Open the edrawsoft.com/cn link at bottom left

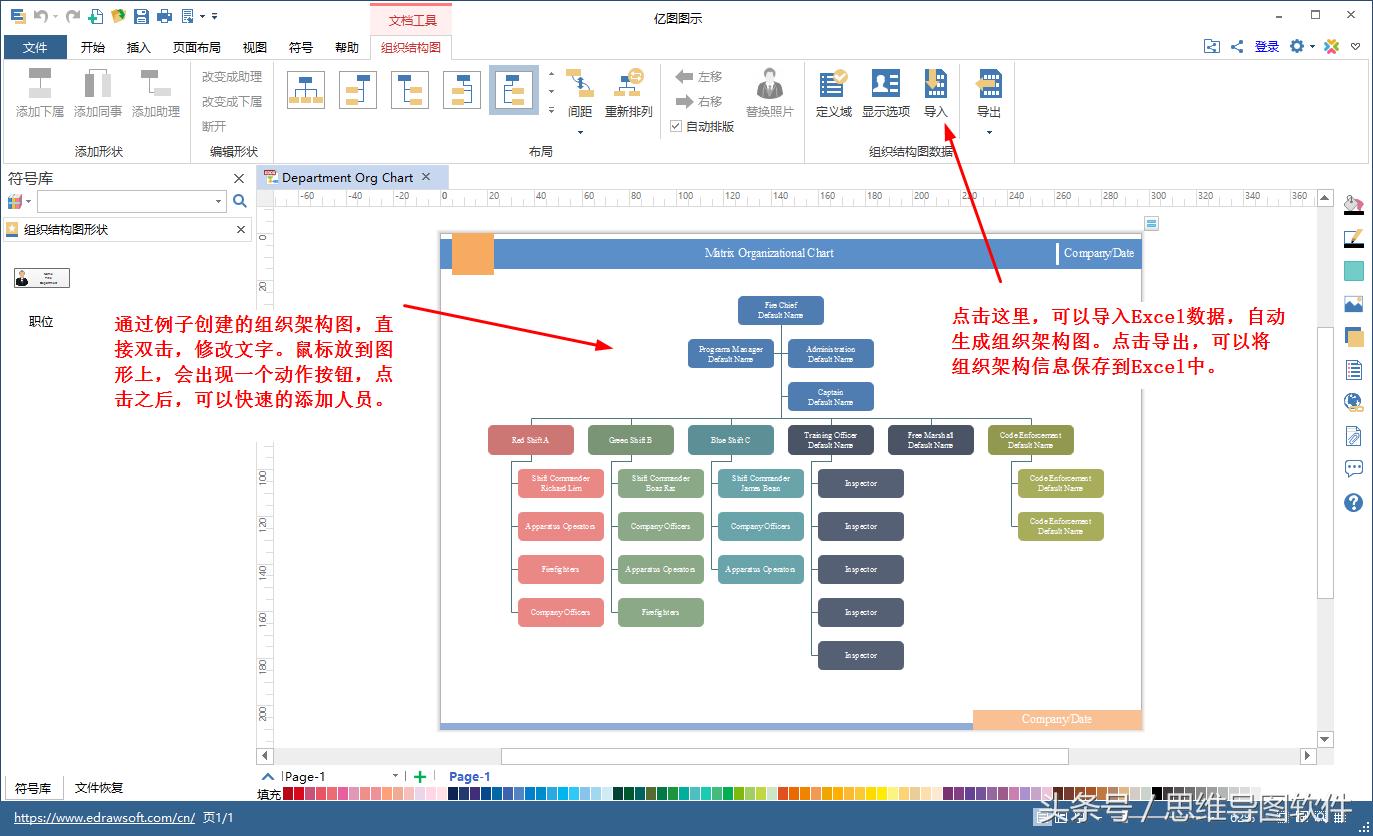coord(104,817)
